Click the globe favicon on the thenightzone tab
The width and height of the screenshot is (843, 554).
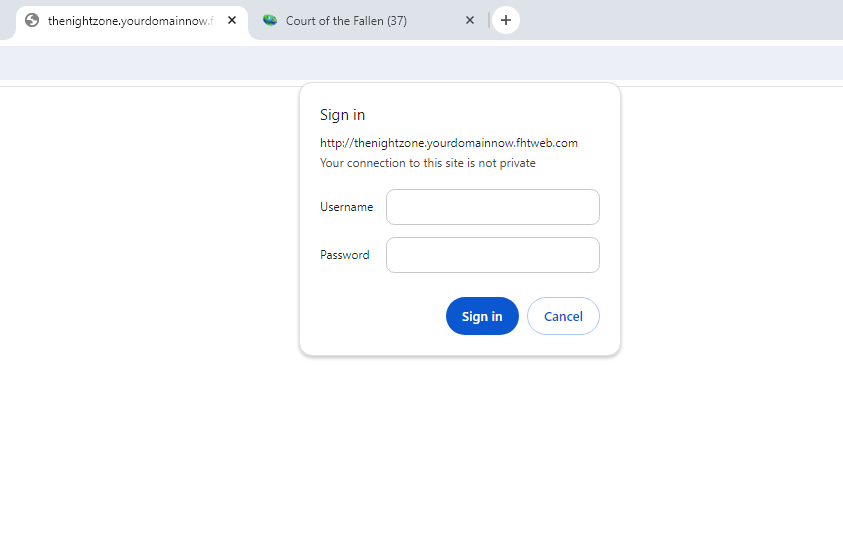(x=32, y=20)
